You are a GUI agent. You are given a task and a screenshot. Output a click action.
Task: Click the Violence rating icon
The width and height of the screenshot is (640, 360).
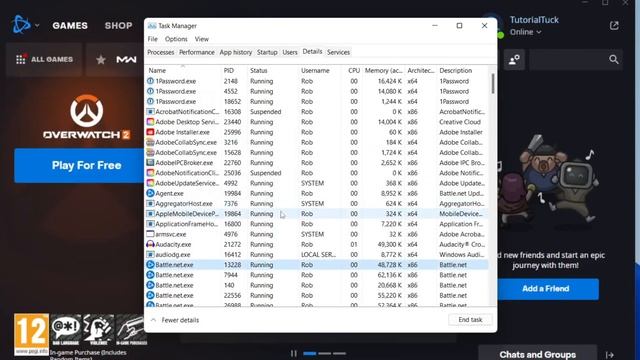tap(98, 330)
